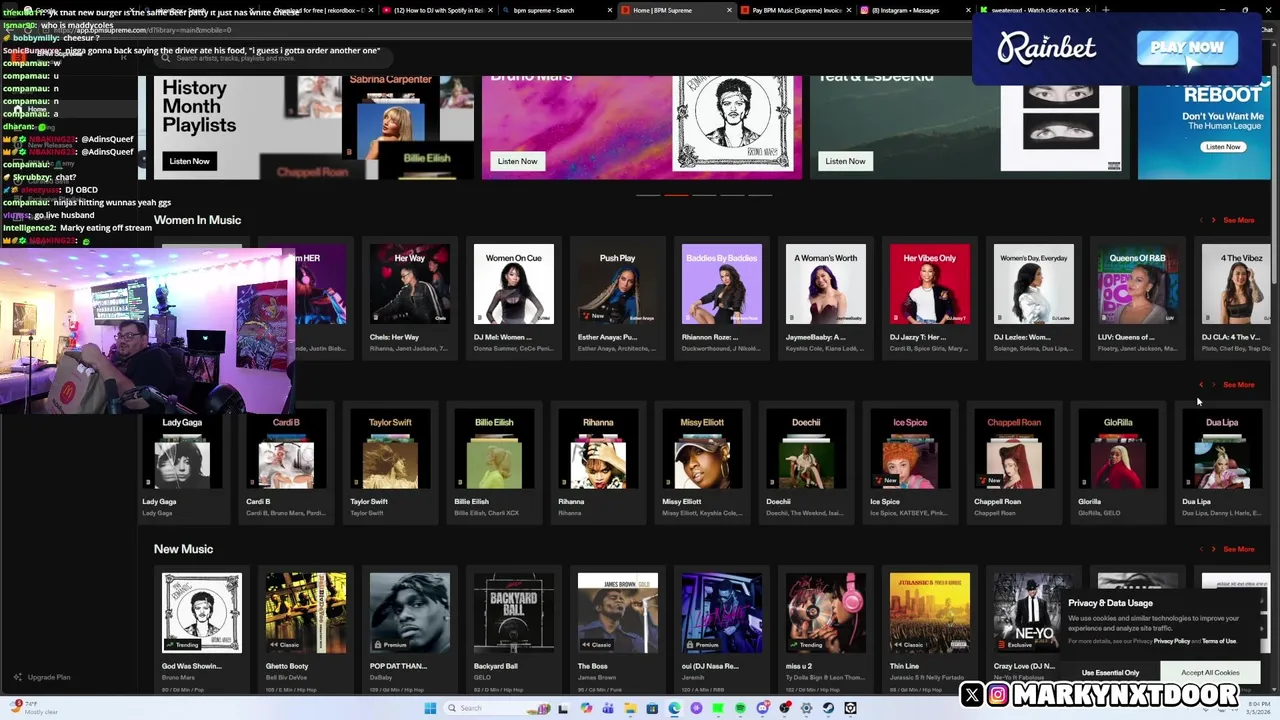Viewport: 1280px width, 720px height.
Task: Open Microsoft Teams taskbar icon
Action: point(608,708)
